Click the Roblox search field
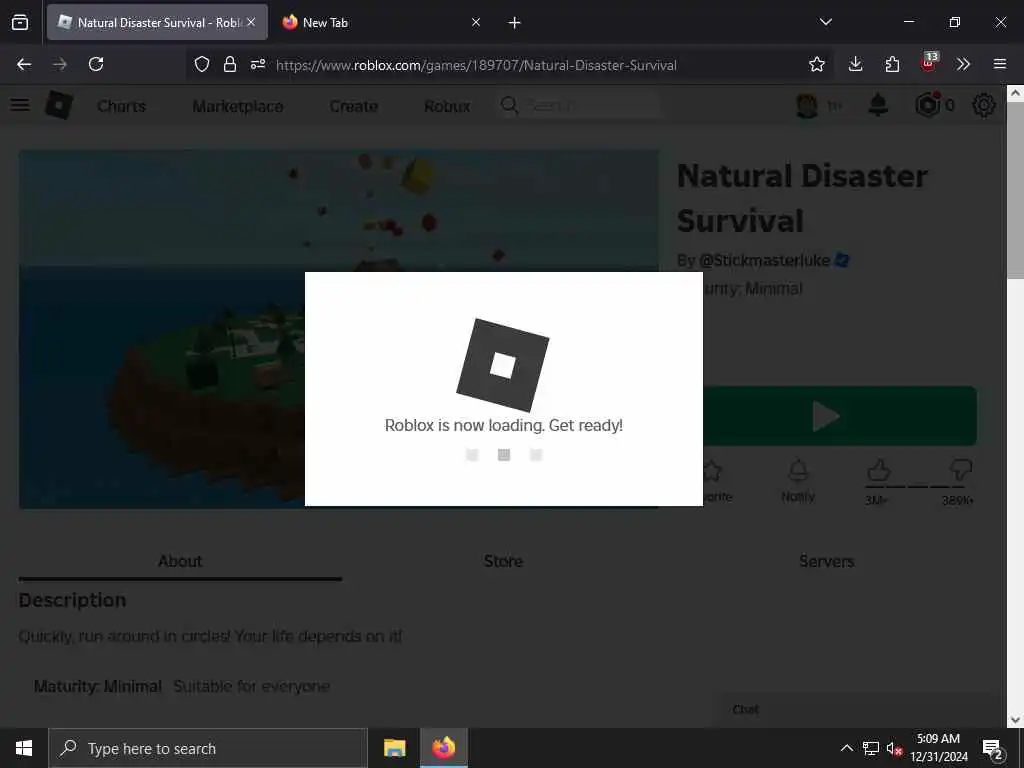The image size is (1024, 768). coord(580,105)
